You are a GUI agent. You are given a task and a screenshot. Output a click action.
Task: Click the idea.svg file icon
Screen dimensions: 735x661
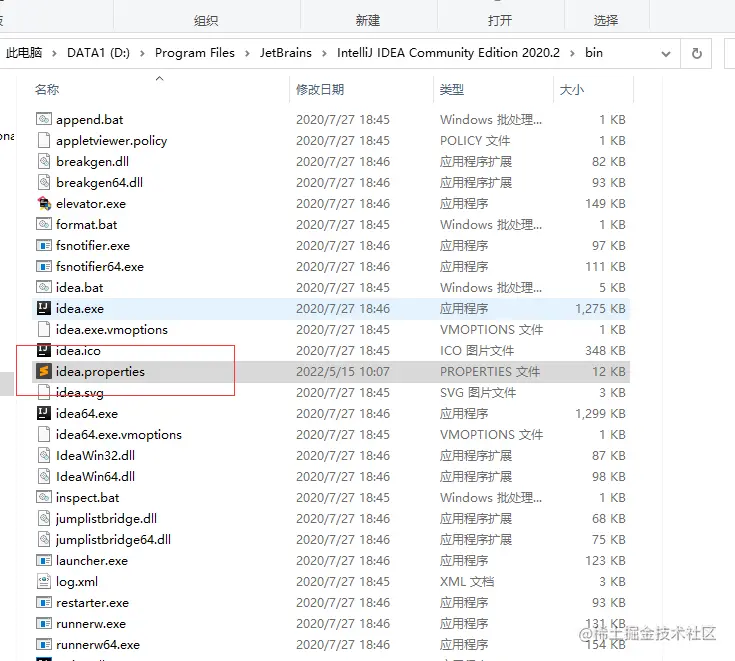point(44,392)
